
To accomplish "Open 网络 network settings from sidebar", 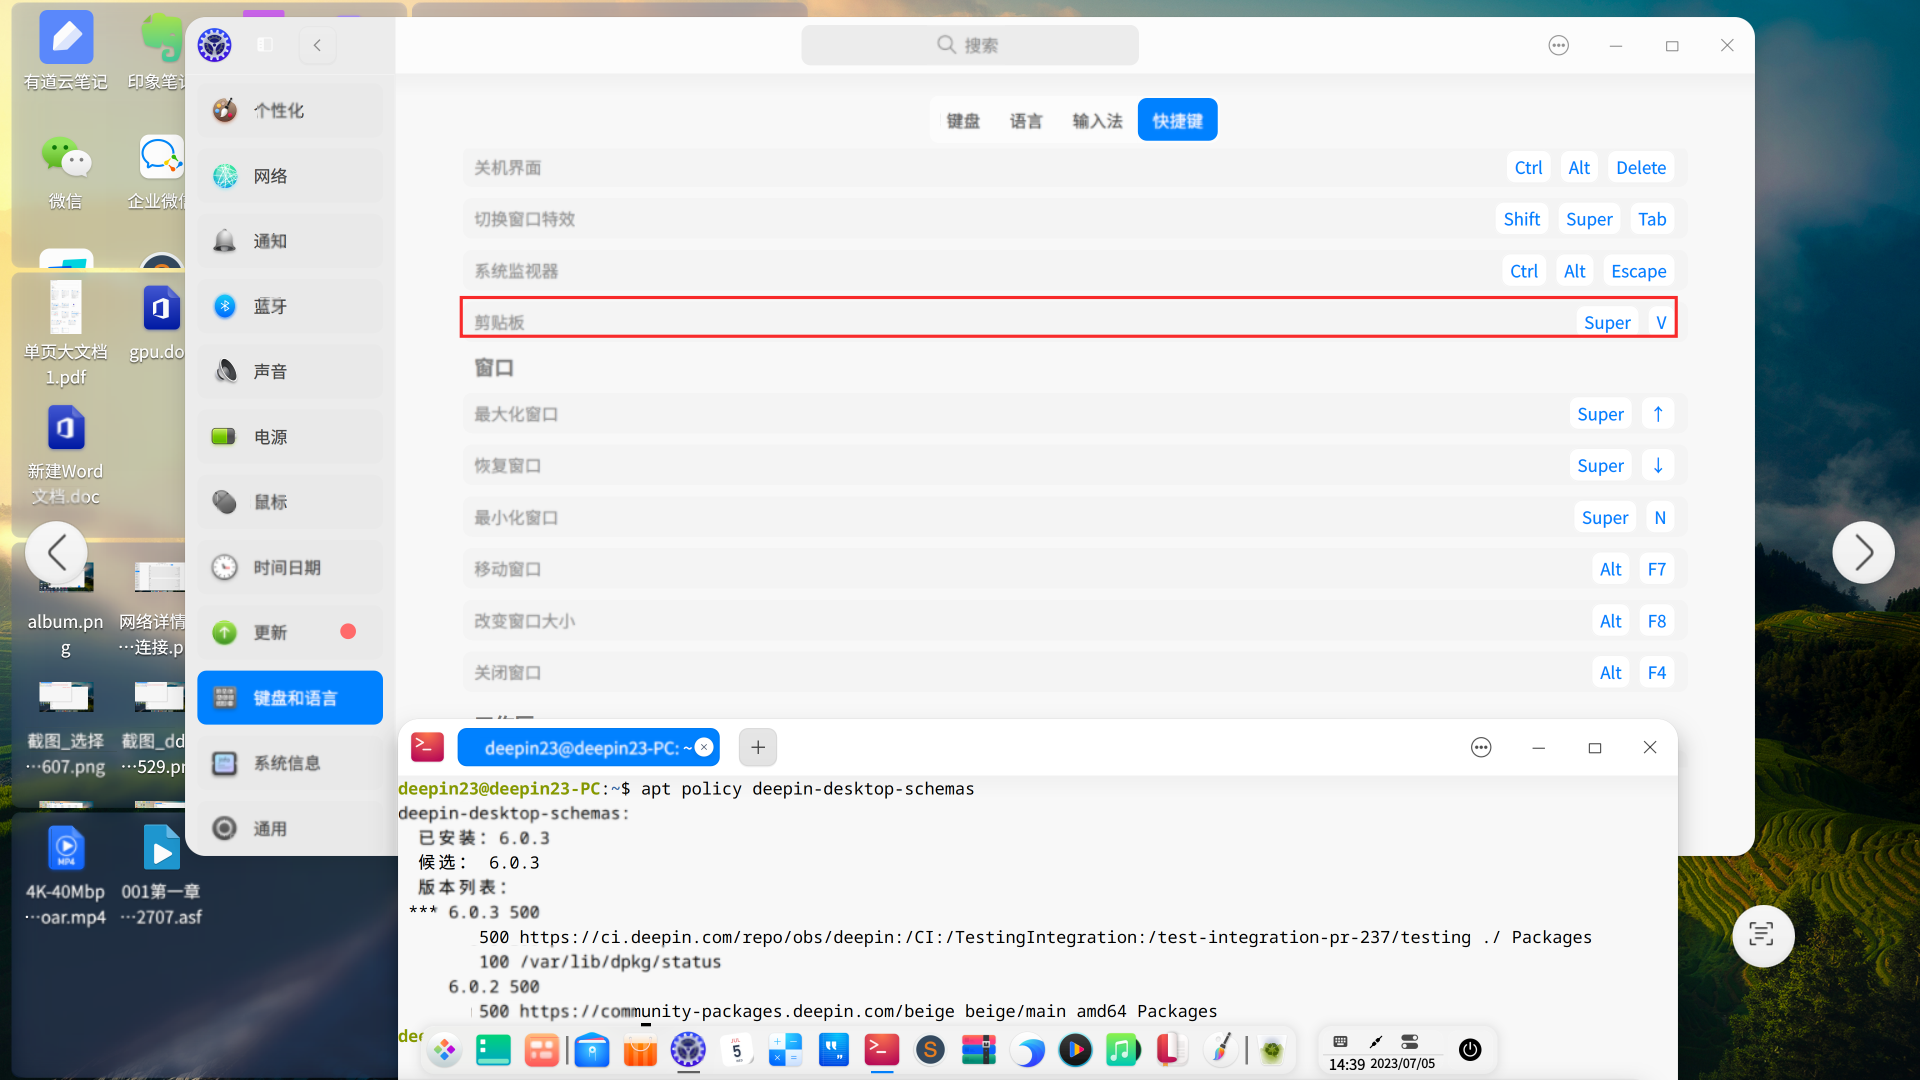I will tap(268, 175).
